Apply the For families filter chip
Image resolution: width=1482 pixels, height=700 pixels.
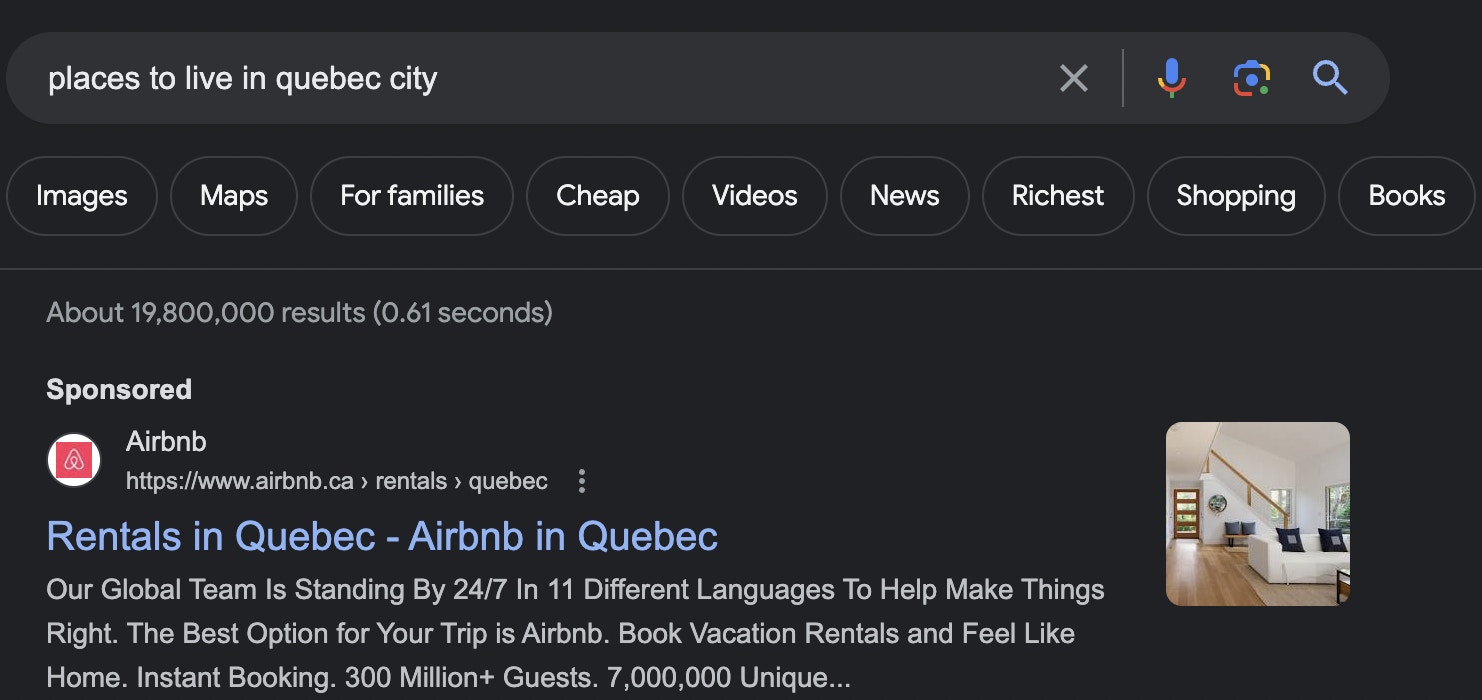[x=412, y=196]
